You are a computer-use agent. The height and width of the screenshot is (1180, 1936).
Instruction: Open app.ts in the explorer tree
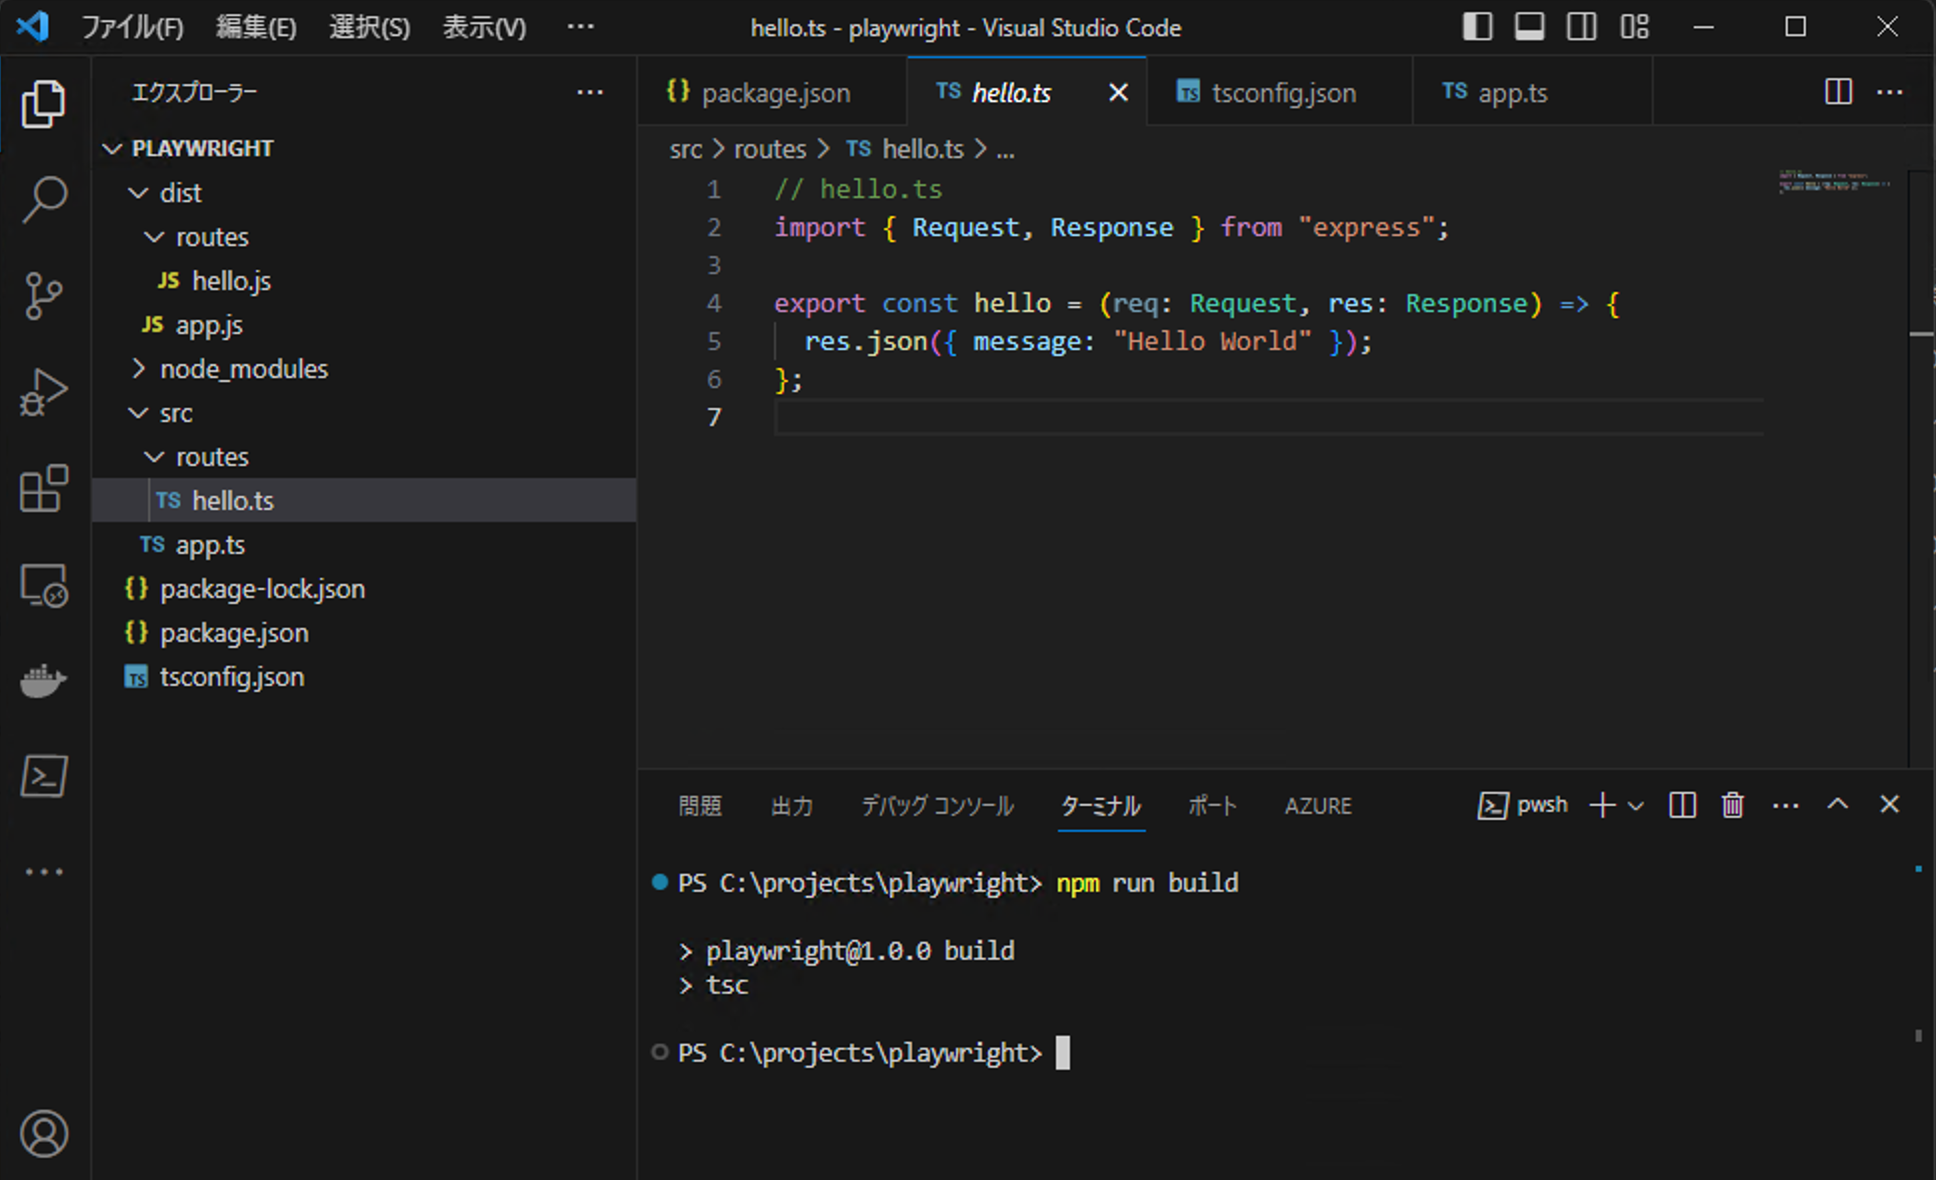click(x=364, y=544)
